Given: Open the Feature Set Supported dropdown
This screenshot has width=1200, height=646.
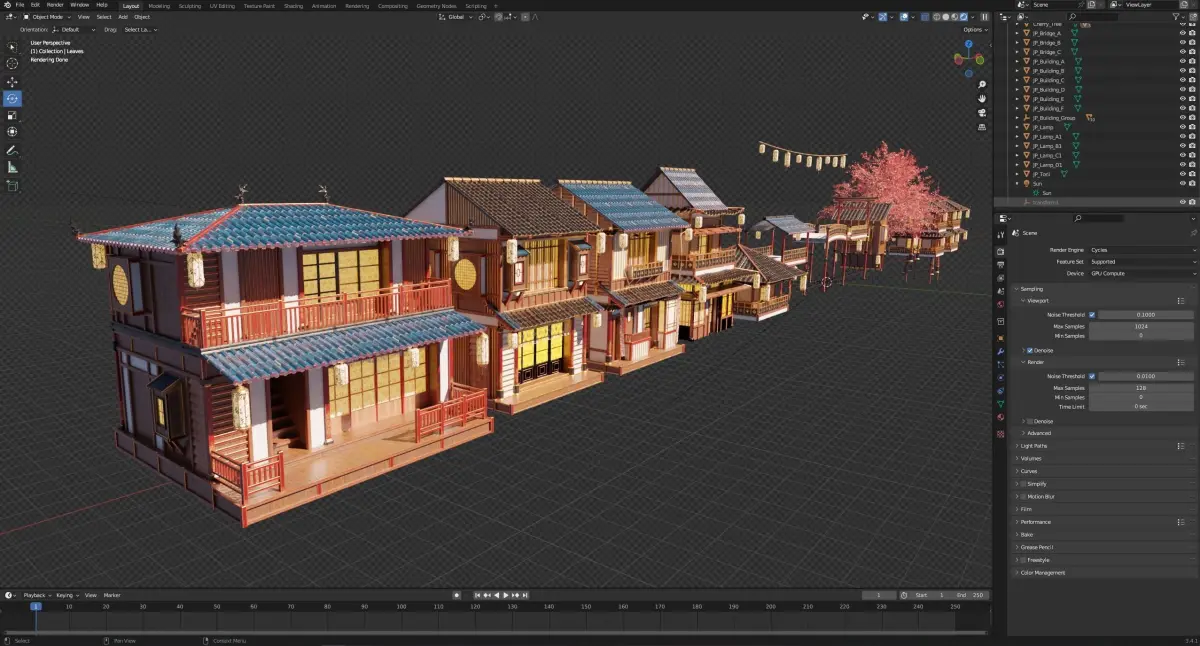Looking at the screenshot, I should [x=1141, y=262].
